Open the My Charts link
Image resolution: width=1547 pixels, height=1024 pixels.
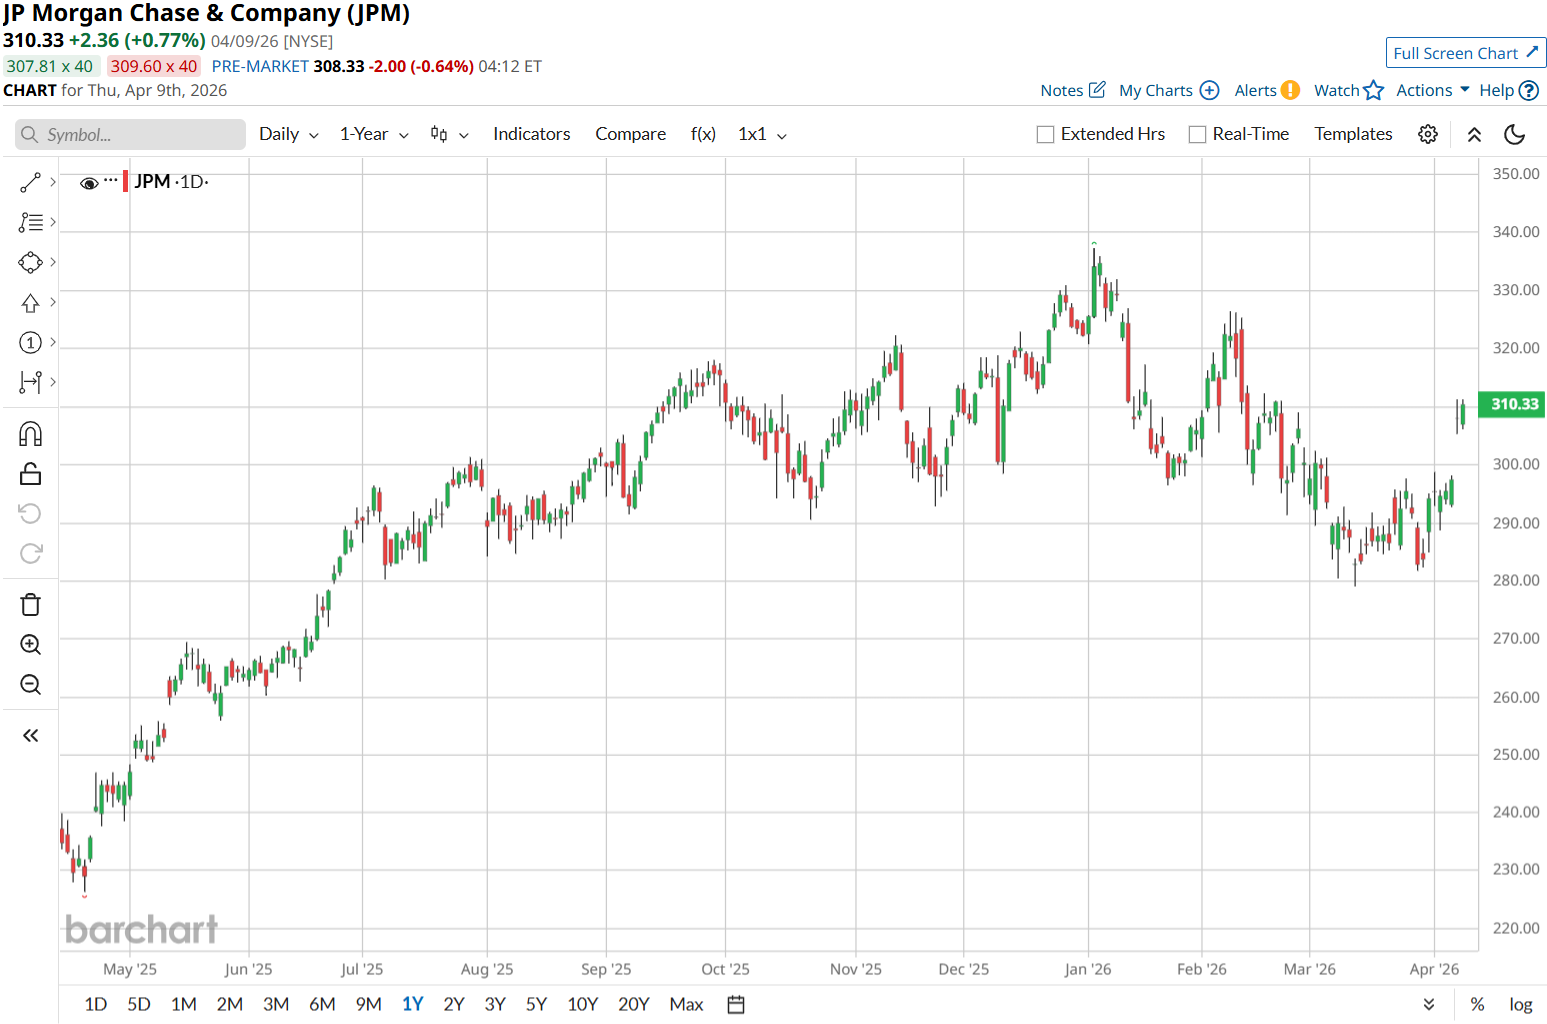1168,90
